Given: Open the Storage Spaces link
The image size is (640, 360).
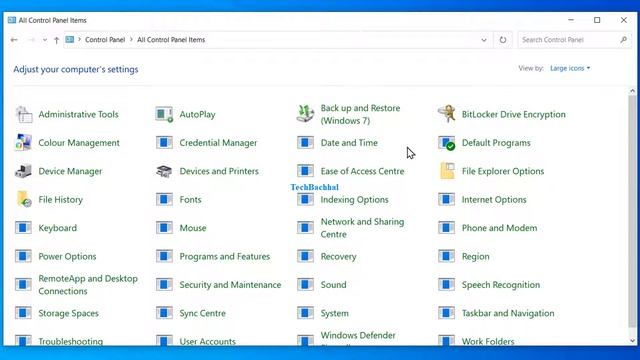Looking at the screenshot, I should click(69, 313).
